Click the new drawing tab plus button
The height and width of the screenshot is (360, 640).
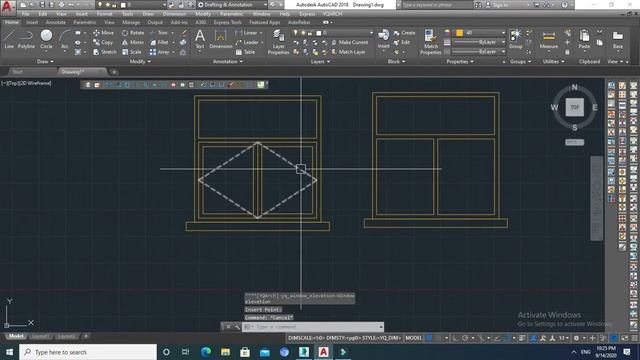coord(114,72)
